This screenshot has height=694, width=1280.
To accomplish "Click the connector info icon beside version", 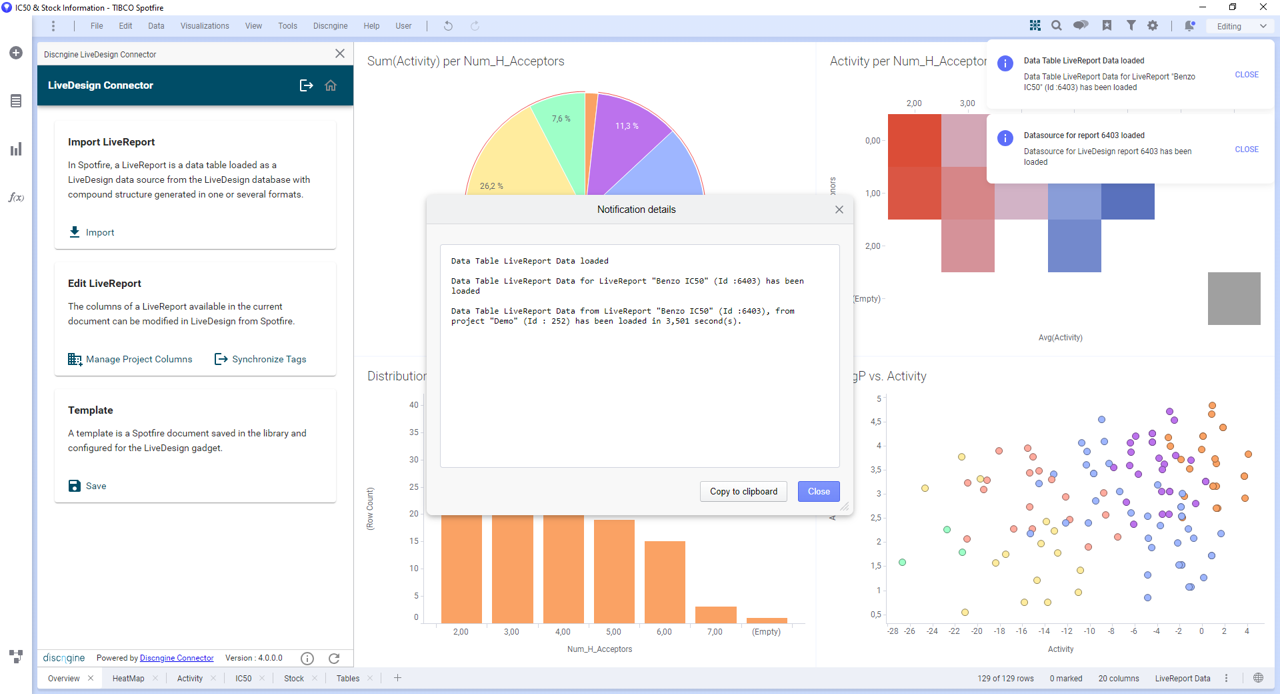I will (308, 658).
